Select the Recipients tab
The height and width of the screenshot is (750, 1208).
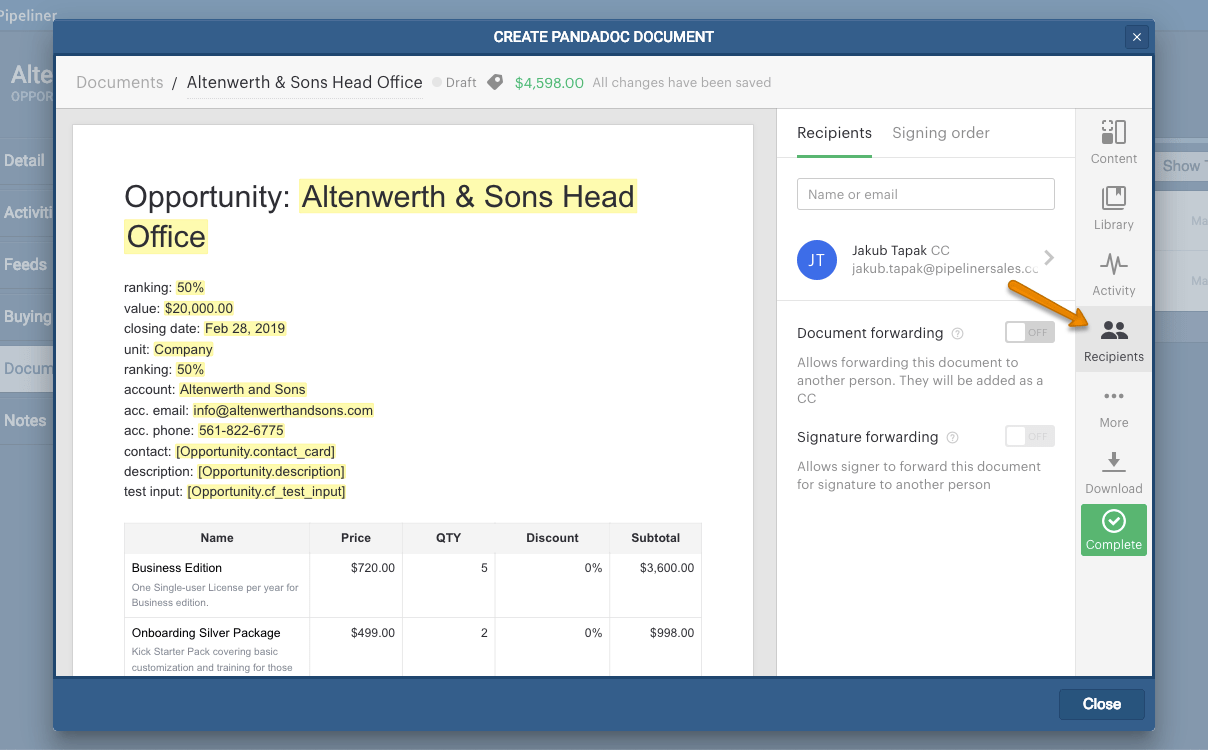point(834,133)
